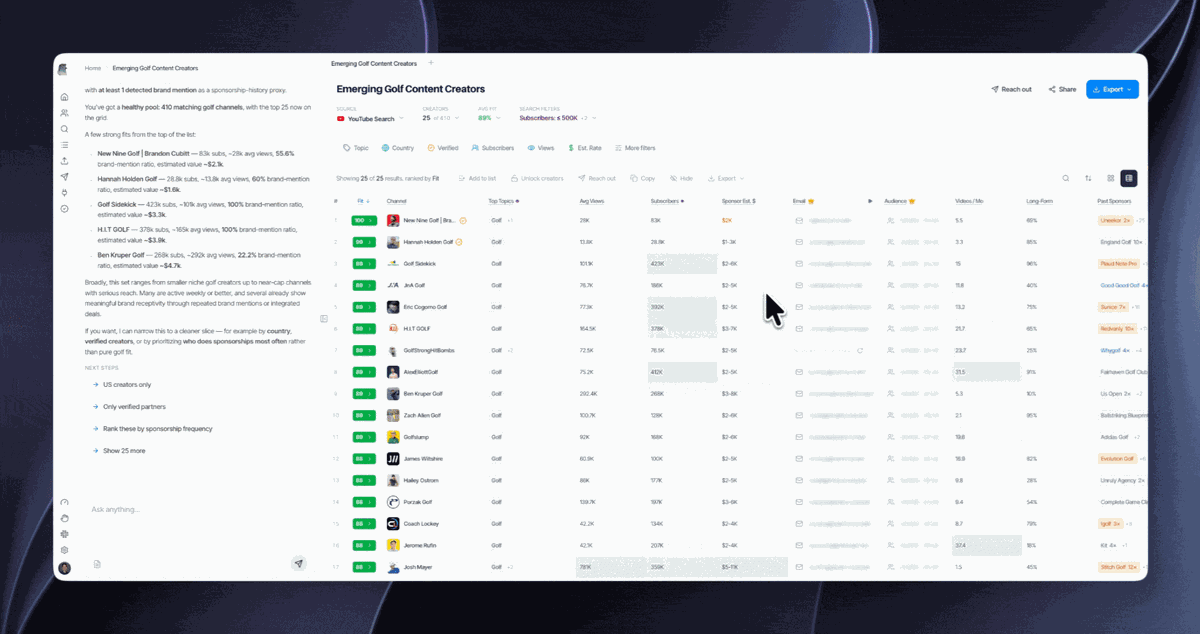Click the Reach out button in the header
Screen dimensions: 1200x634
point(1011,89)
